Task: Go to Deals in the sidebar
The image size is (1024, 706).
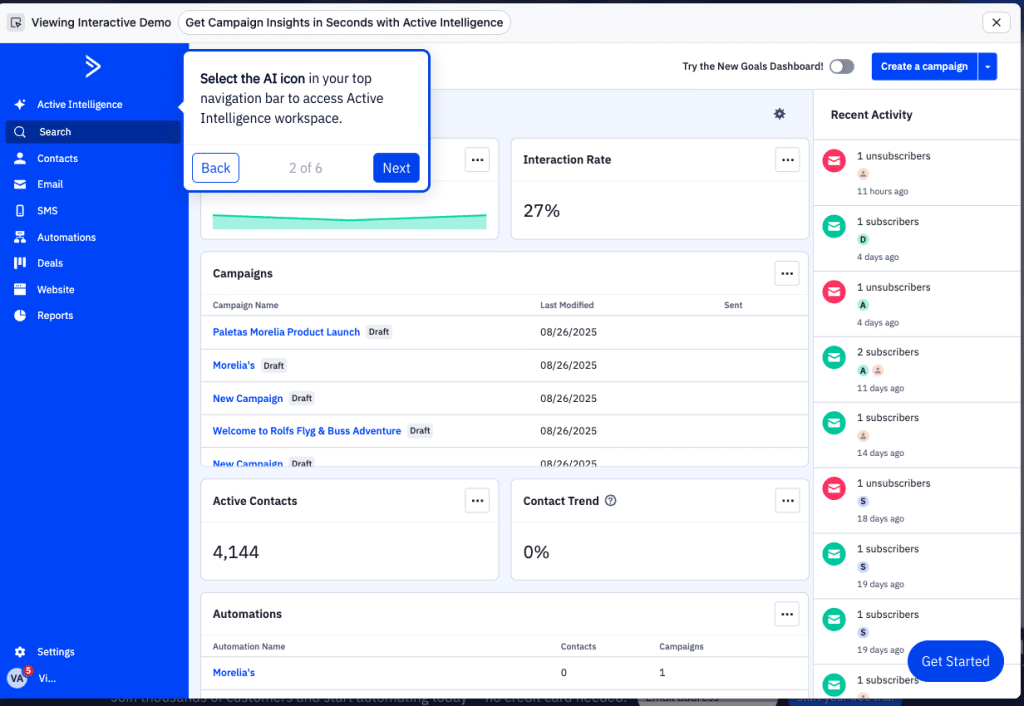Action: point(50,263)
